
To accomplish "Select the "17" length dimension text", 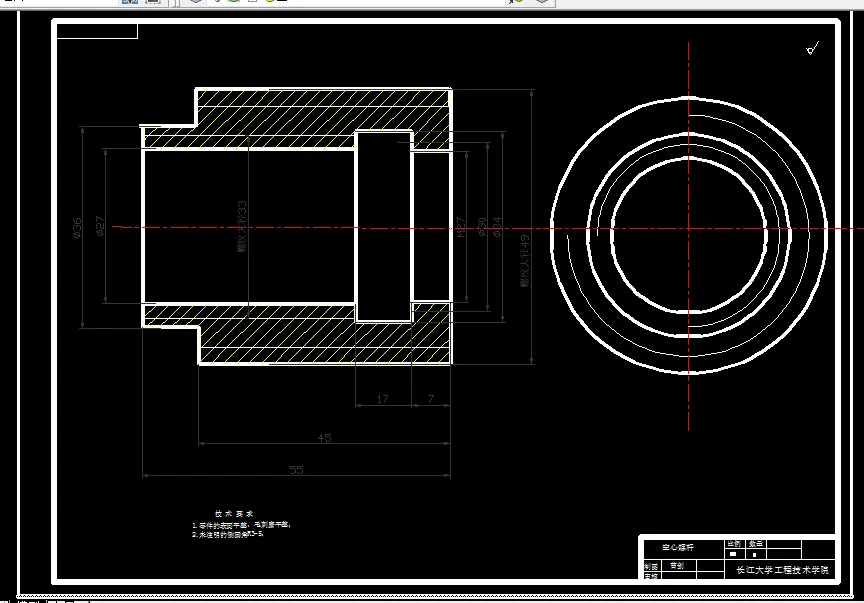I will click(x=383, y=399).
